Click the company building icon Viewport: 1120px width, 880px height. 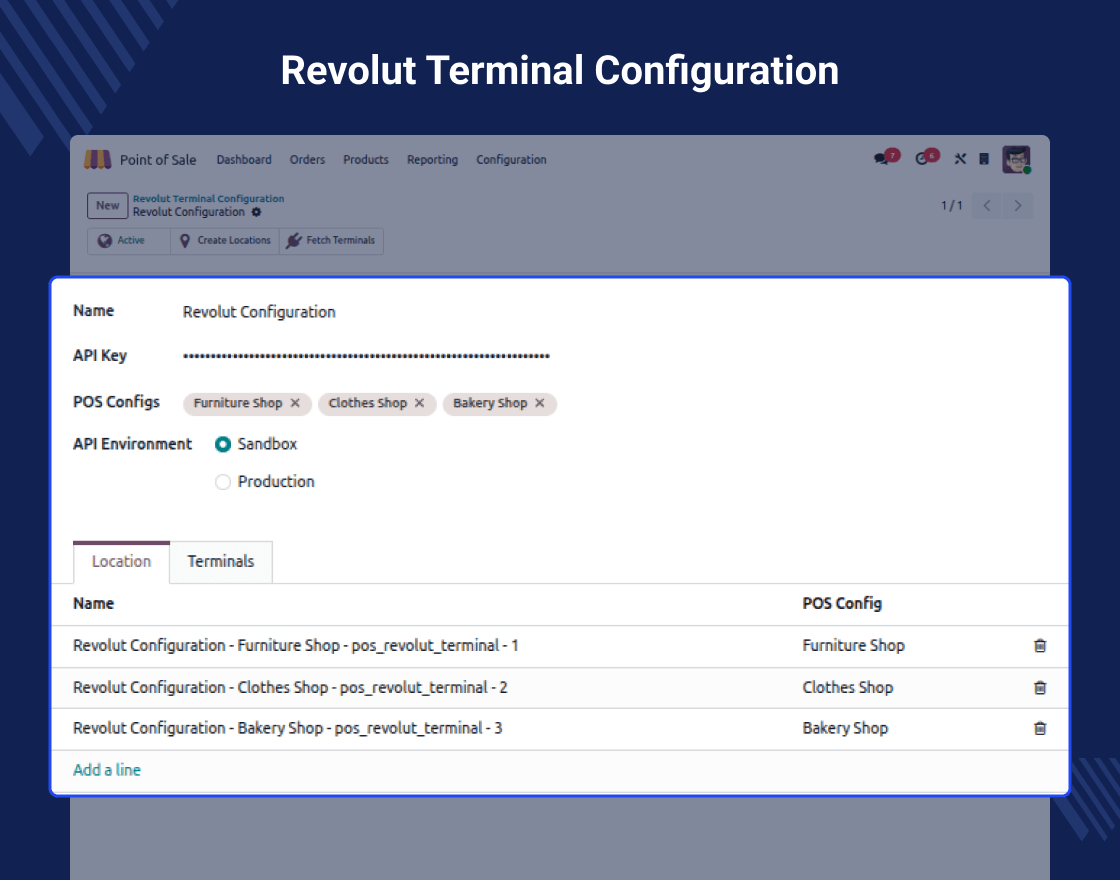[984, 159]
